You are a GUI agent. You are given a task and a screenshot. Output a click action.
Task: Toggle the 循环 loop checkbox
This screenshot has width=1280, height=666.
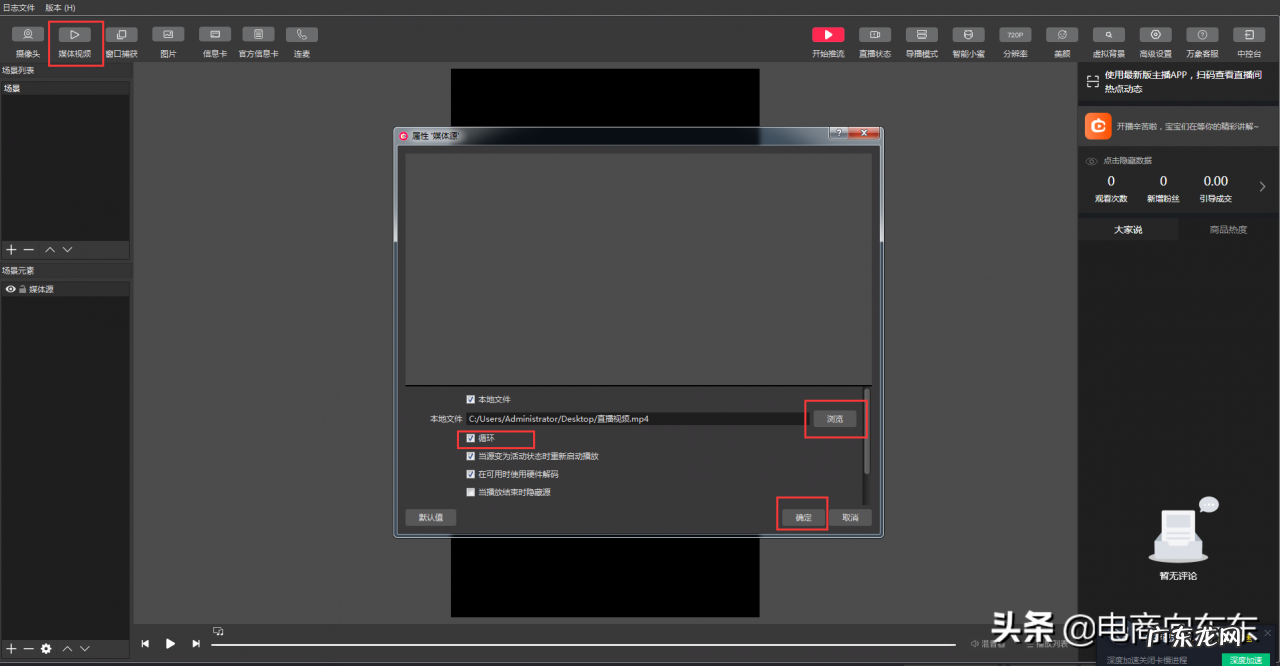471,438
